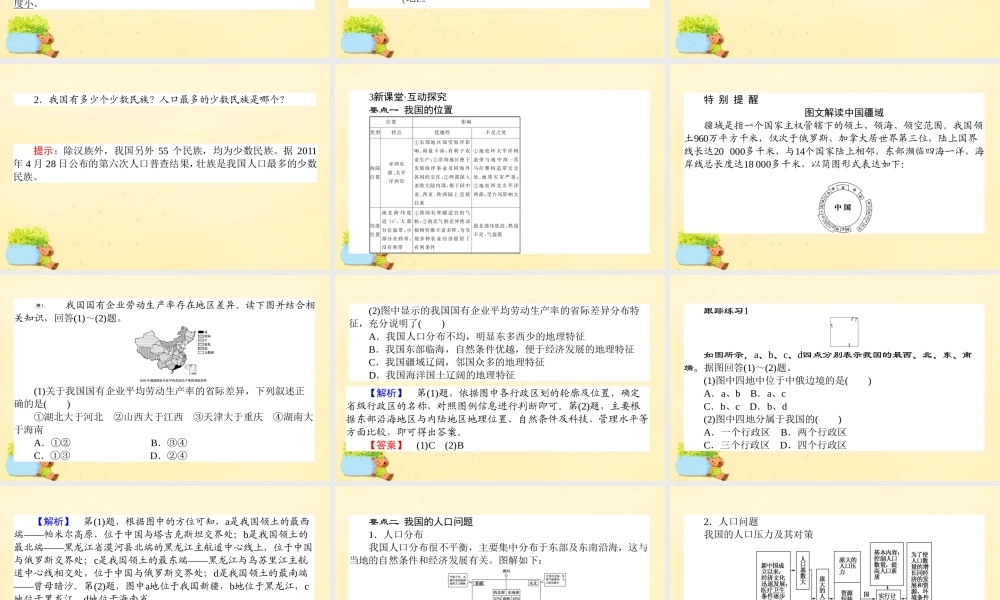Click option "C. 我国疆域辽阔，邻国众多"
The image size is (1000, 600).
[457, 362]
